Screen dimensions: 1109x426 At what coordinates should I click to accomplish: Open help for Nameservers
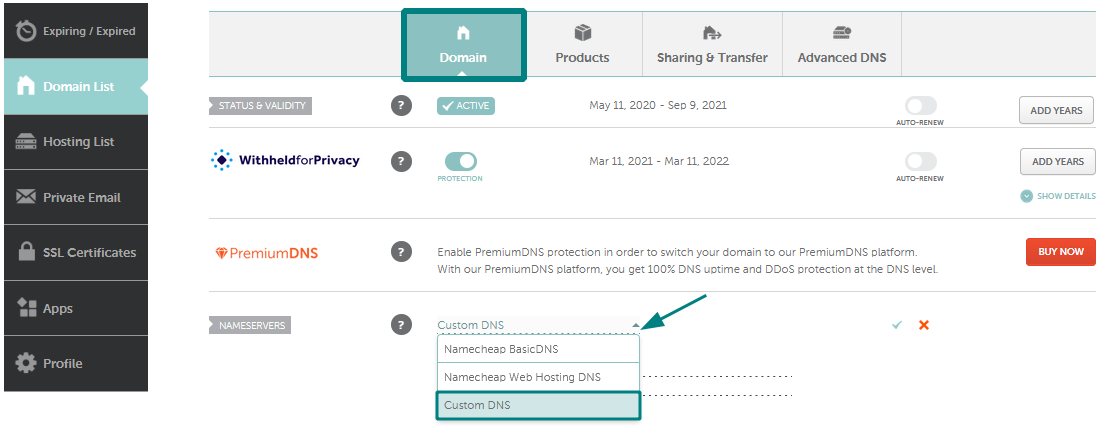point(401,325)
